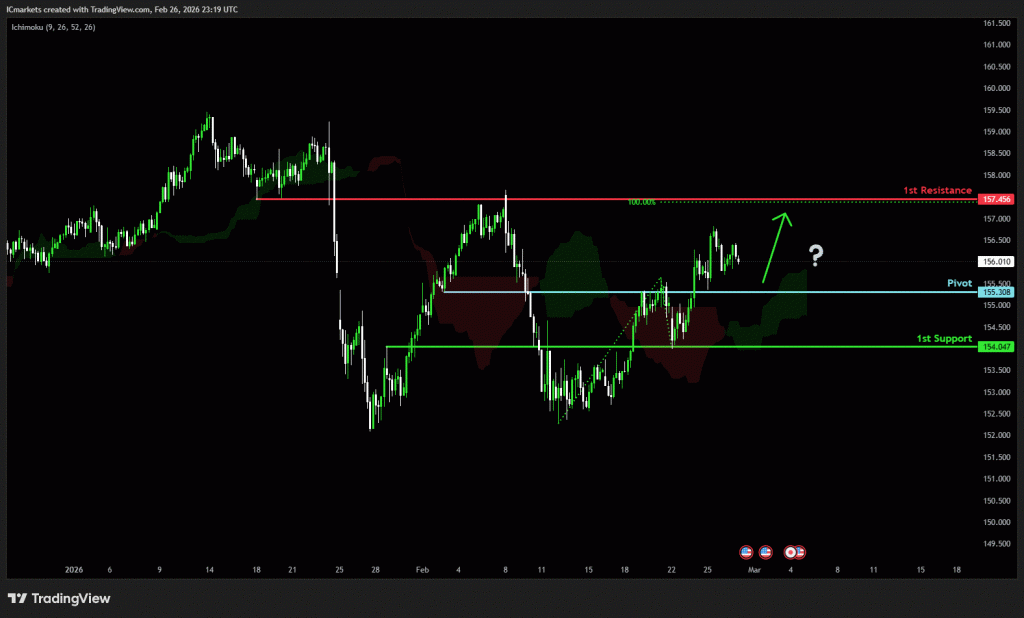Click the Pivot label on the chart
This screenshot has width=1024, height=618.
tap(959, 283)
